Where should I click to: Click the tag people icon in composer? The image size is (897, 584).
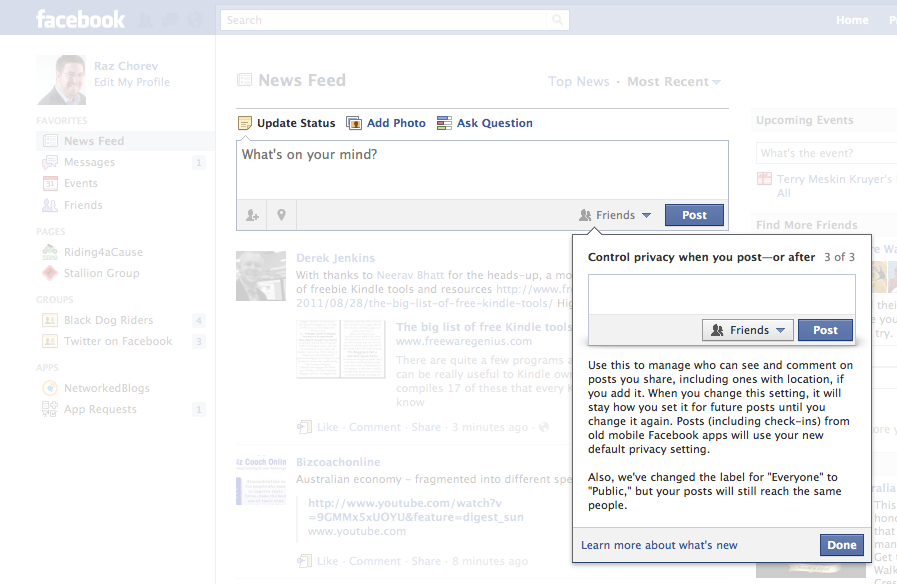[x=252, y=215]
